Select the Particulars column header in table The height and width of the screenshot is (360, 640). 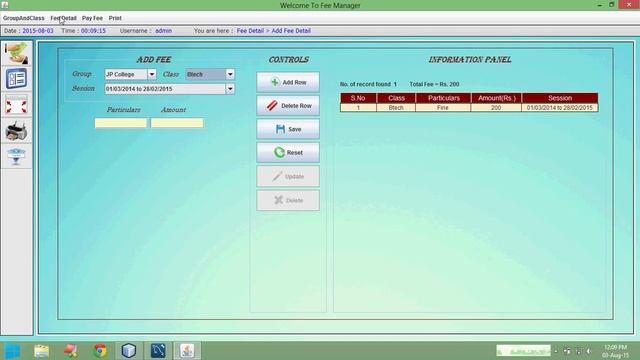coord(444,98)
